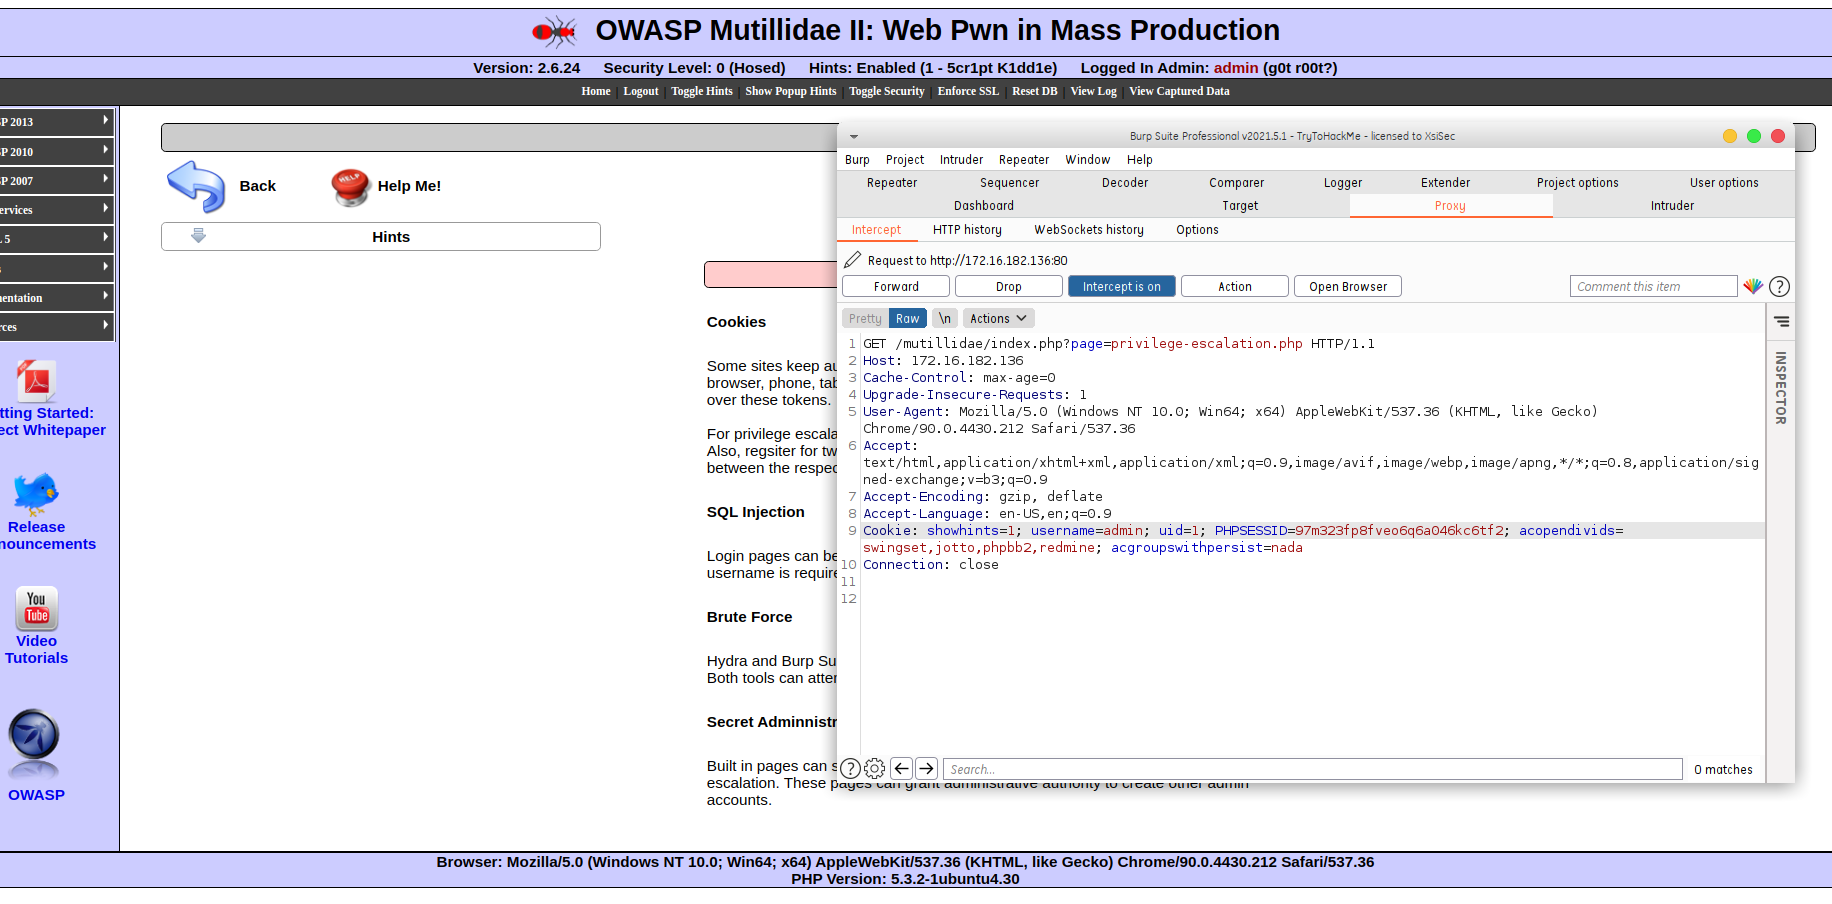Go to previous search match arrow
This screenshot has height=904, width=1832.
coord(901,768)
